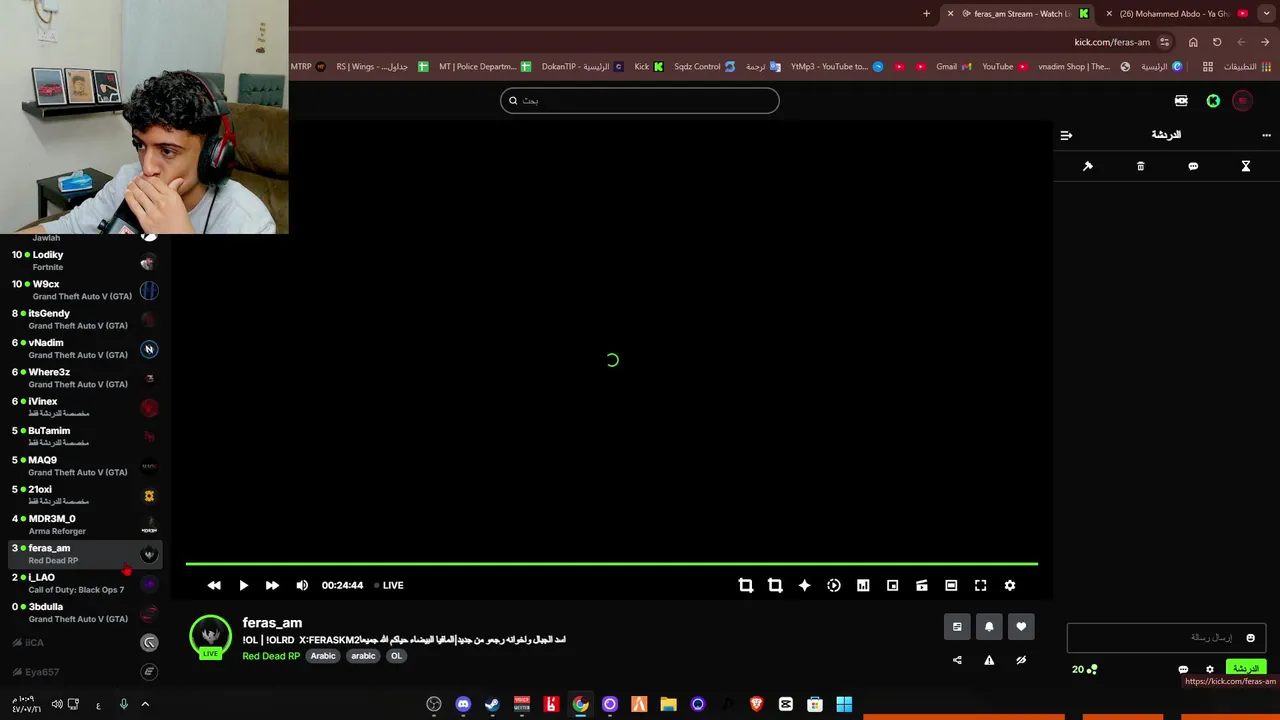Click the first crop icon in player controls
This screenshot has height=720, width=1280.
pyautogui.click(x=746, y=585)
